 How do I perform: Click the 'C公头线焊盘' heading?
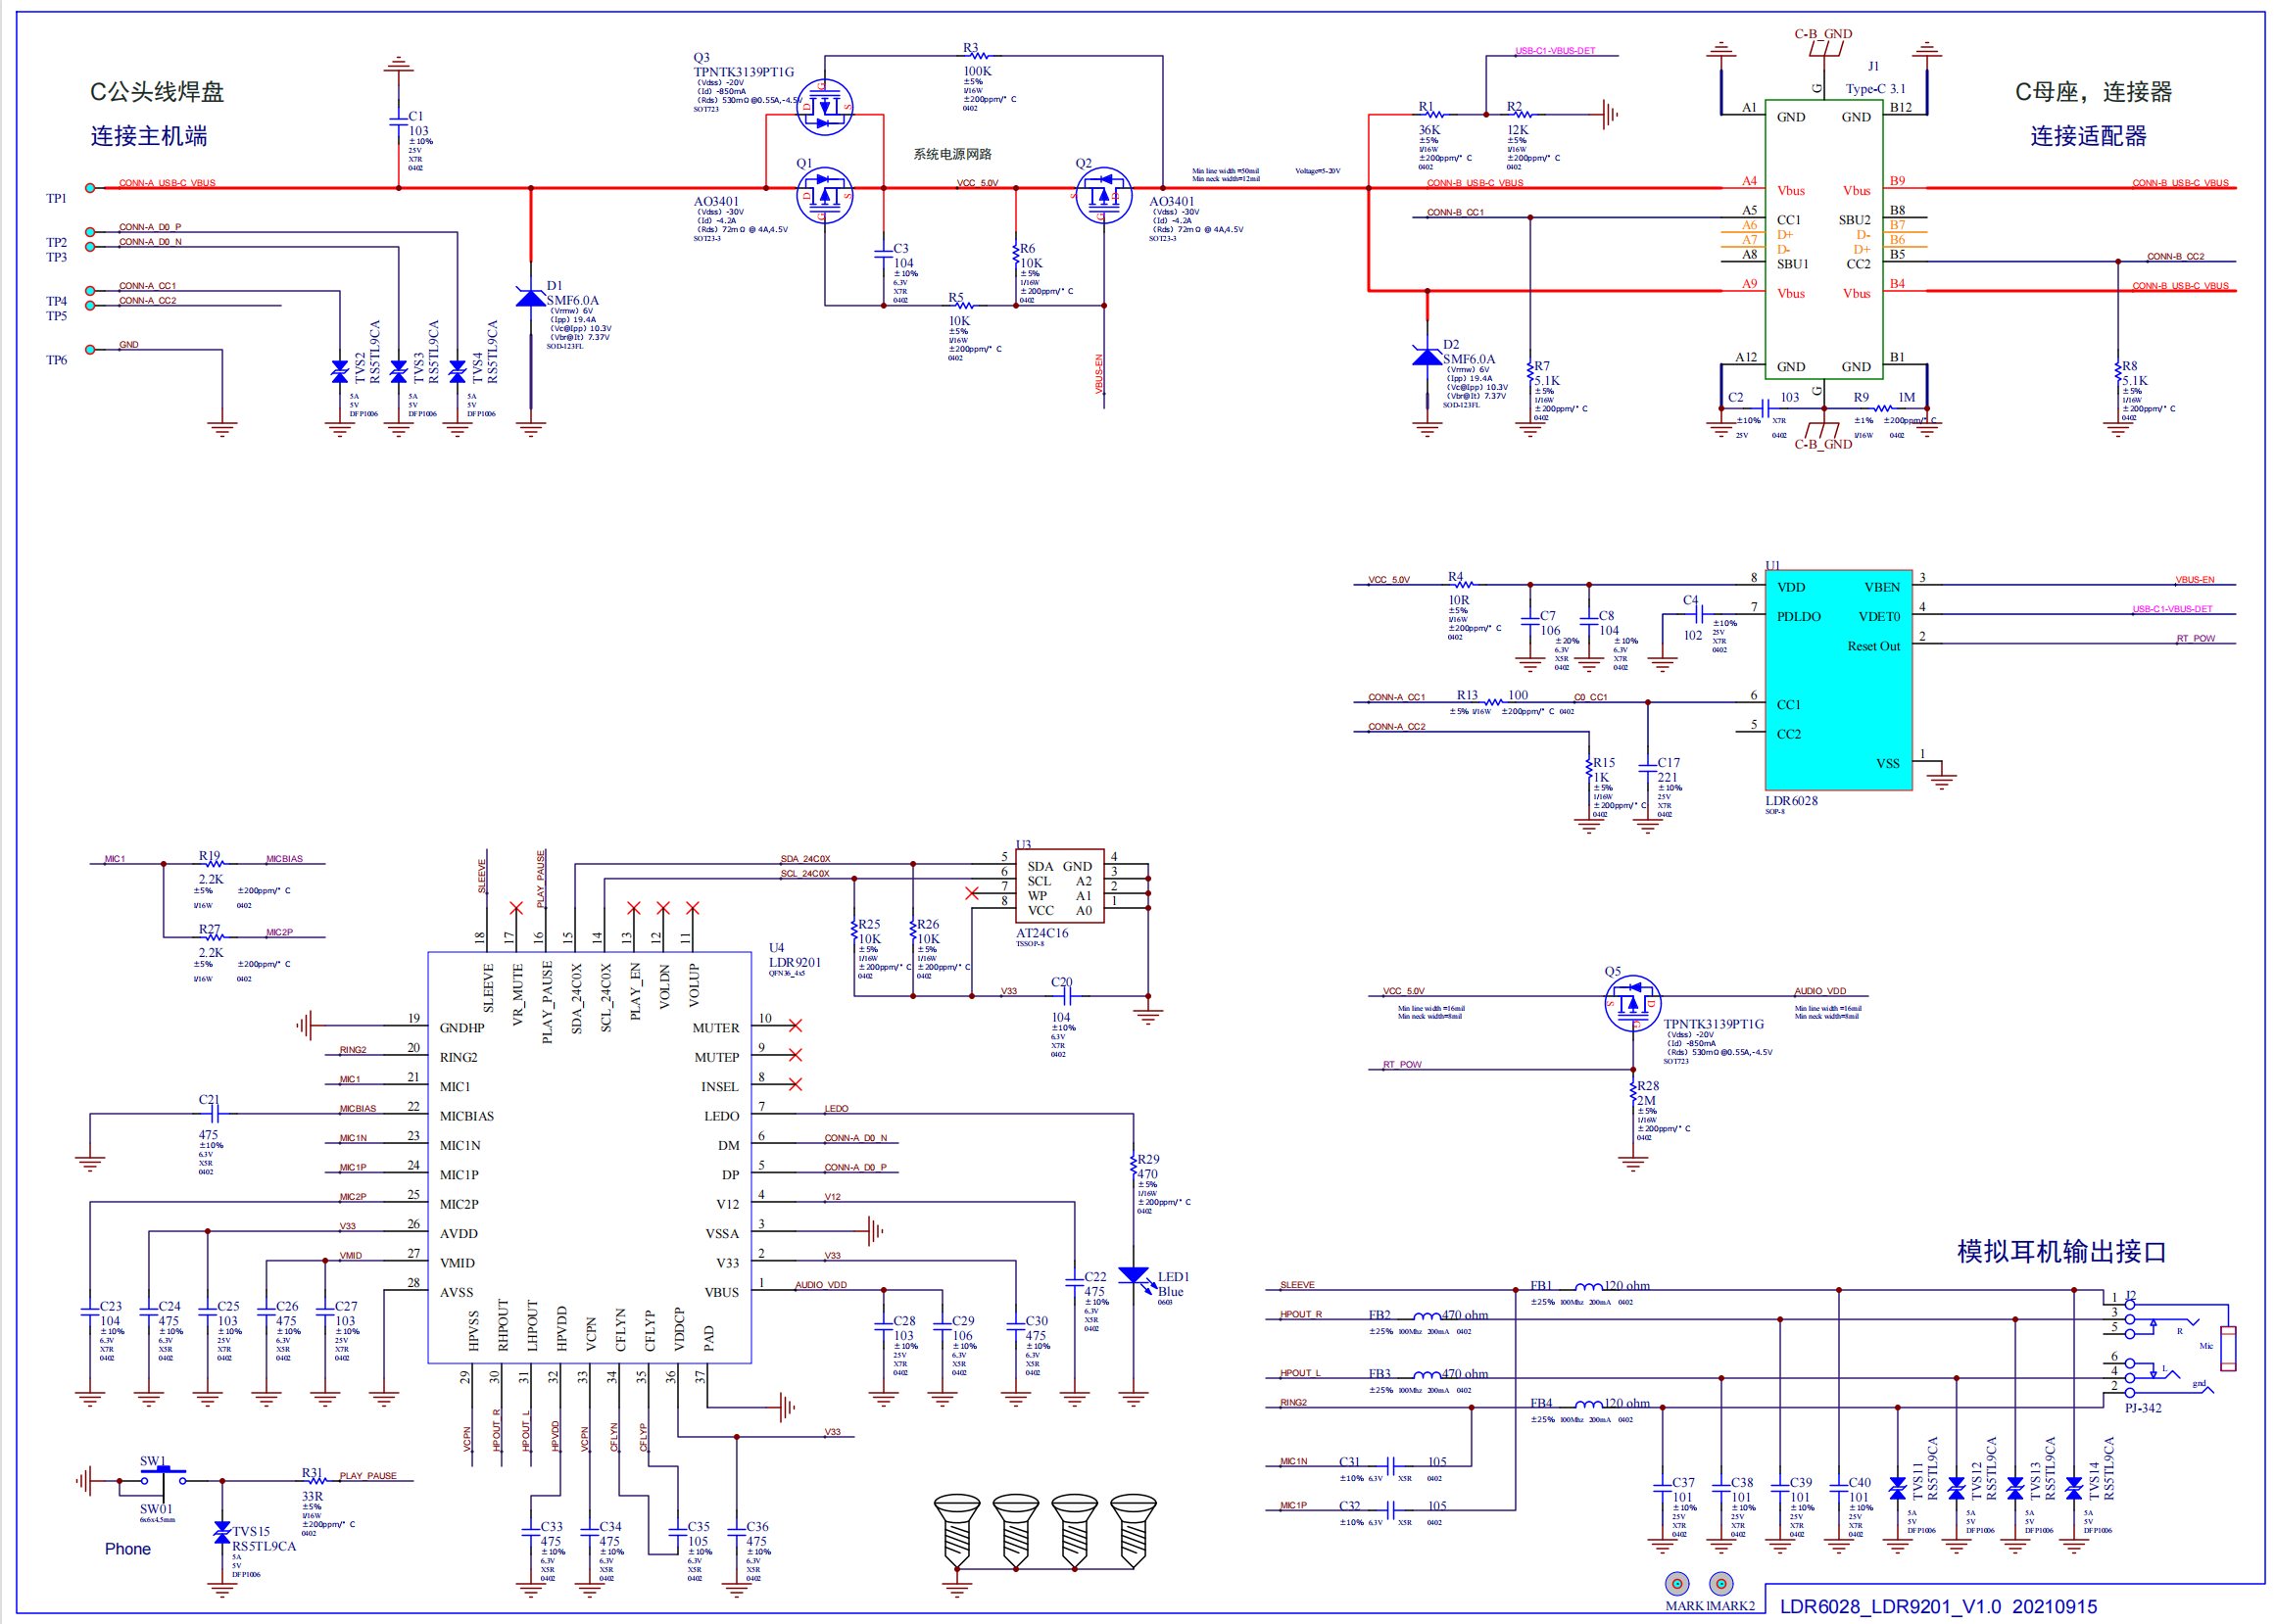[157, 92]
